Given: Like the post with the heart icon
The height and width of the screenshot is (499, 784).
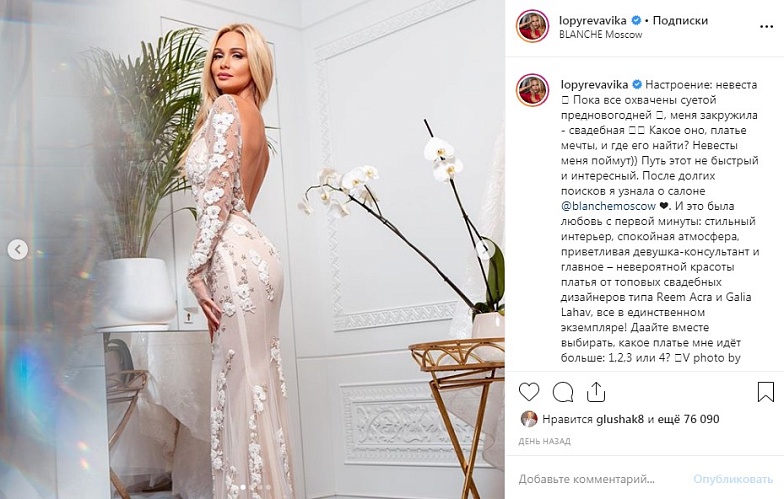Looking at the screenshot, I should coord(528,392).
